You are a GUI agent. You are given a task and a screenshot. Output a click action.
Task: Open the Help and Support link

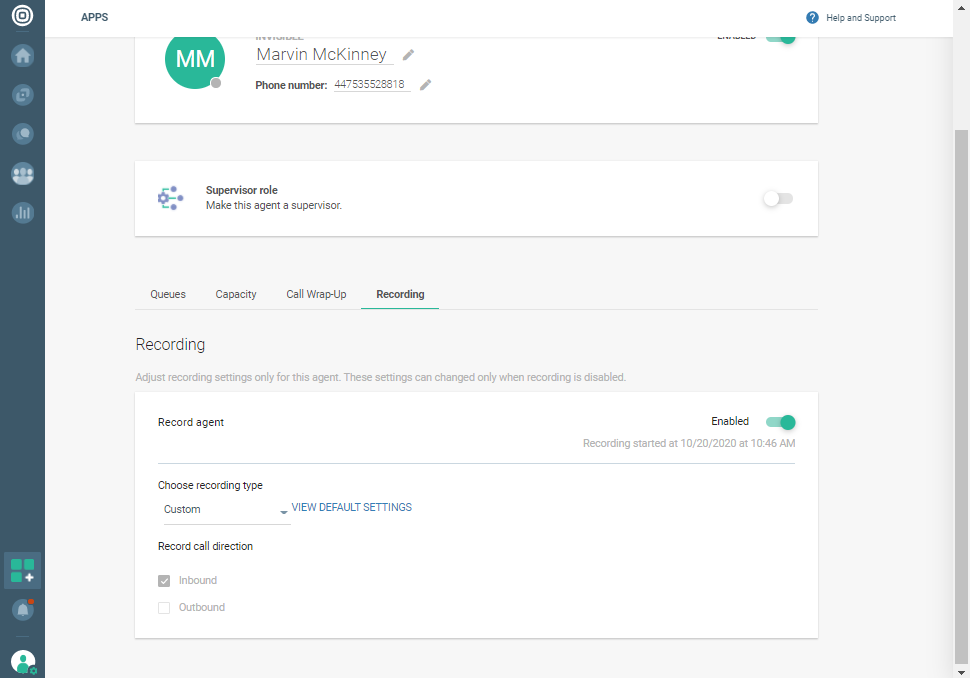[x=860, y=18]
